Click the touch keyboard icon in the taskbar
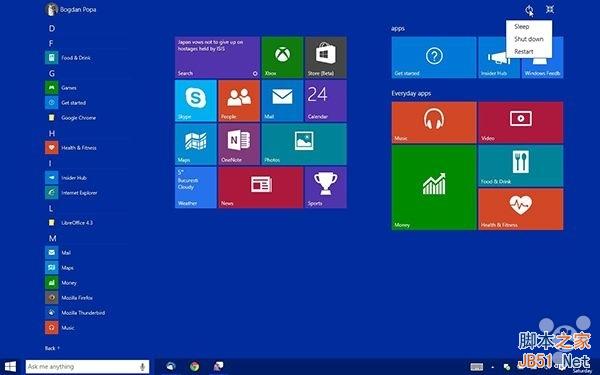 tap(476, 367)
